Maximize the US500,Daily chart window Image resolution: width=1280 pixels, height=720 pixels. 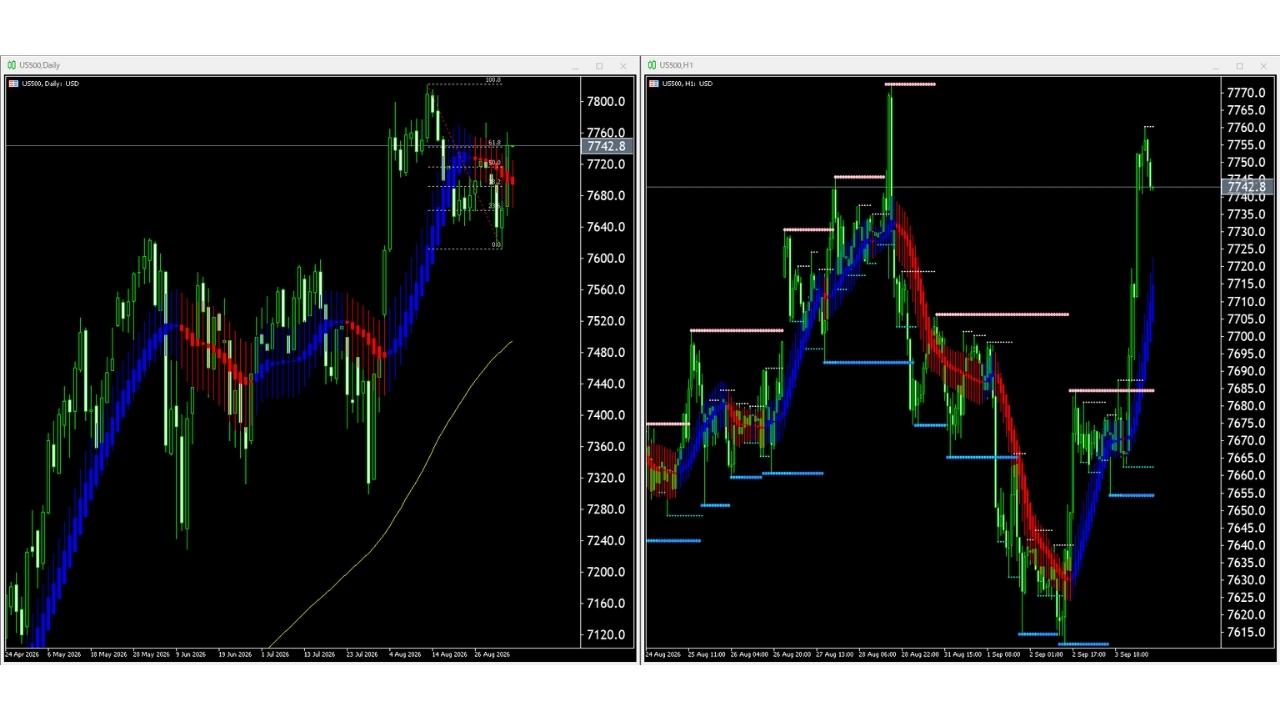click(599, 66)
